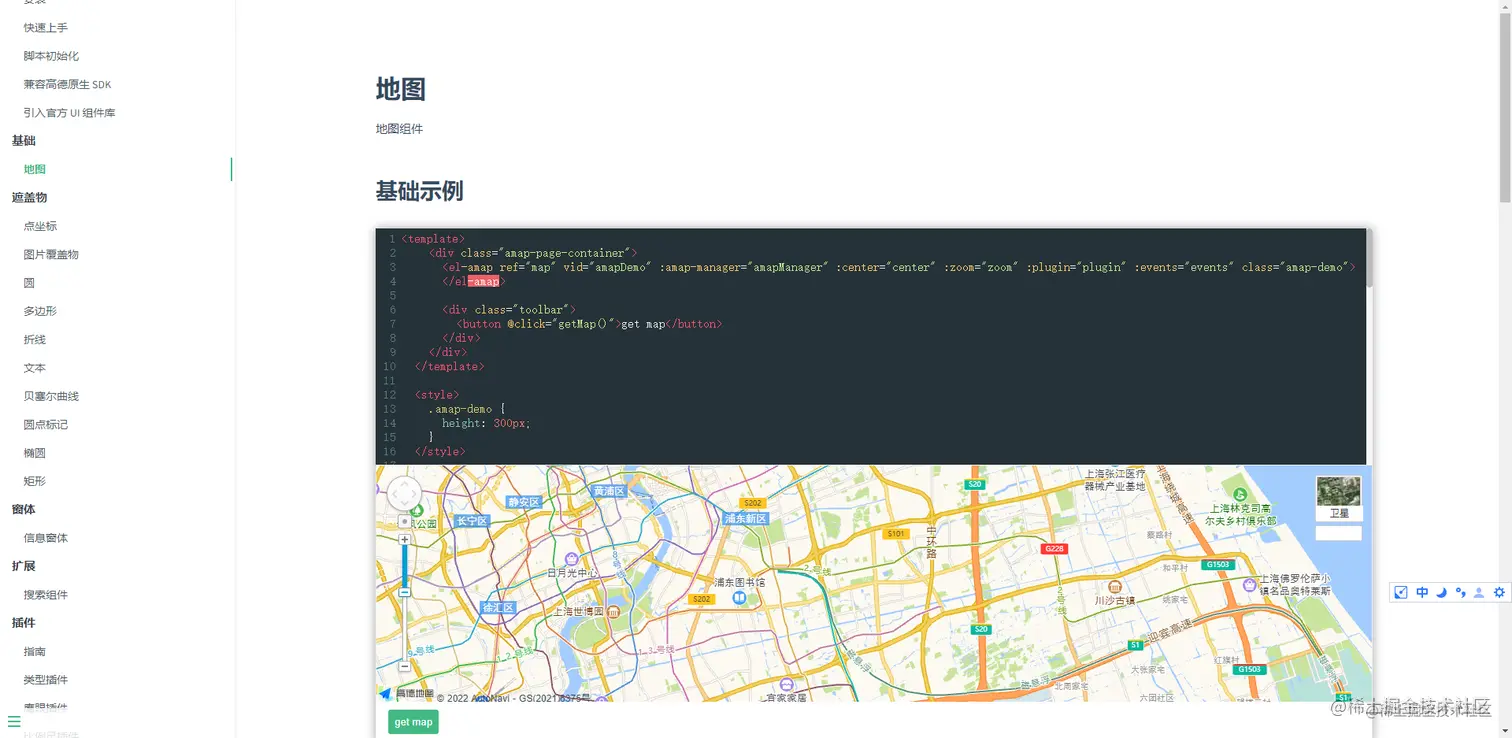Click the IME moon half-width icon
The height and width of the screenshot is (738, 1512).
click(x=1441, y=593)
